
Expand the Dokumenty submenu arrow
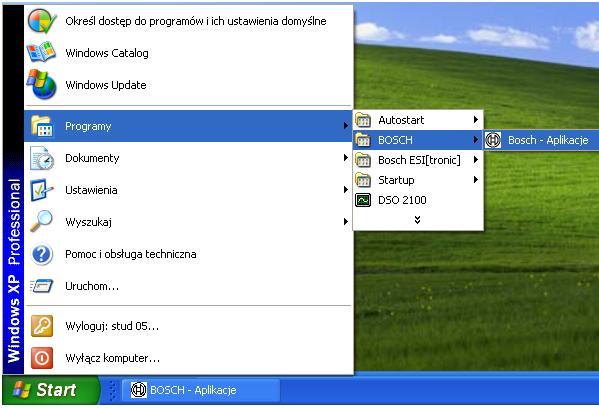coord(345,157)
